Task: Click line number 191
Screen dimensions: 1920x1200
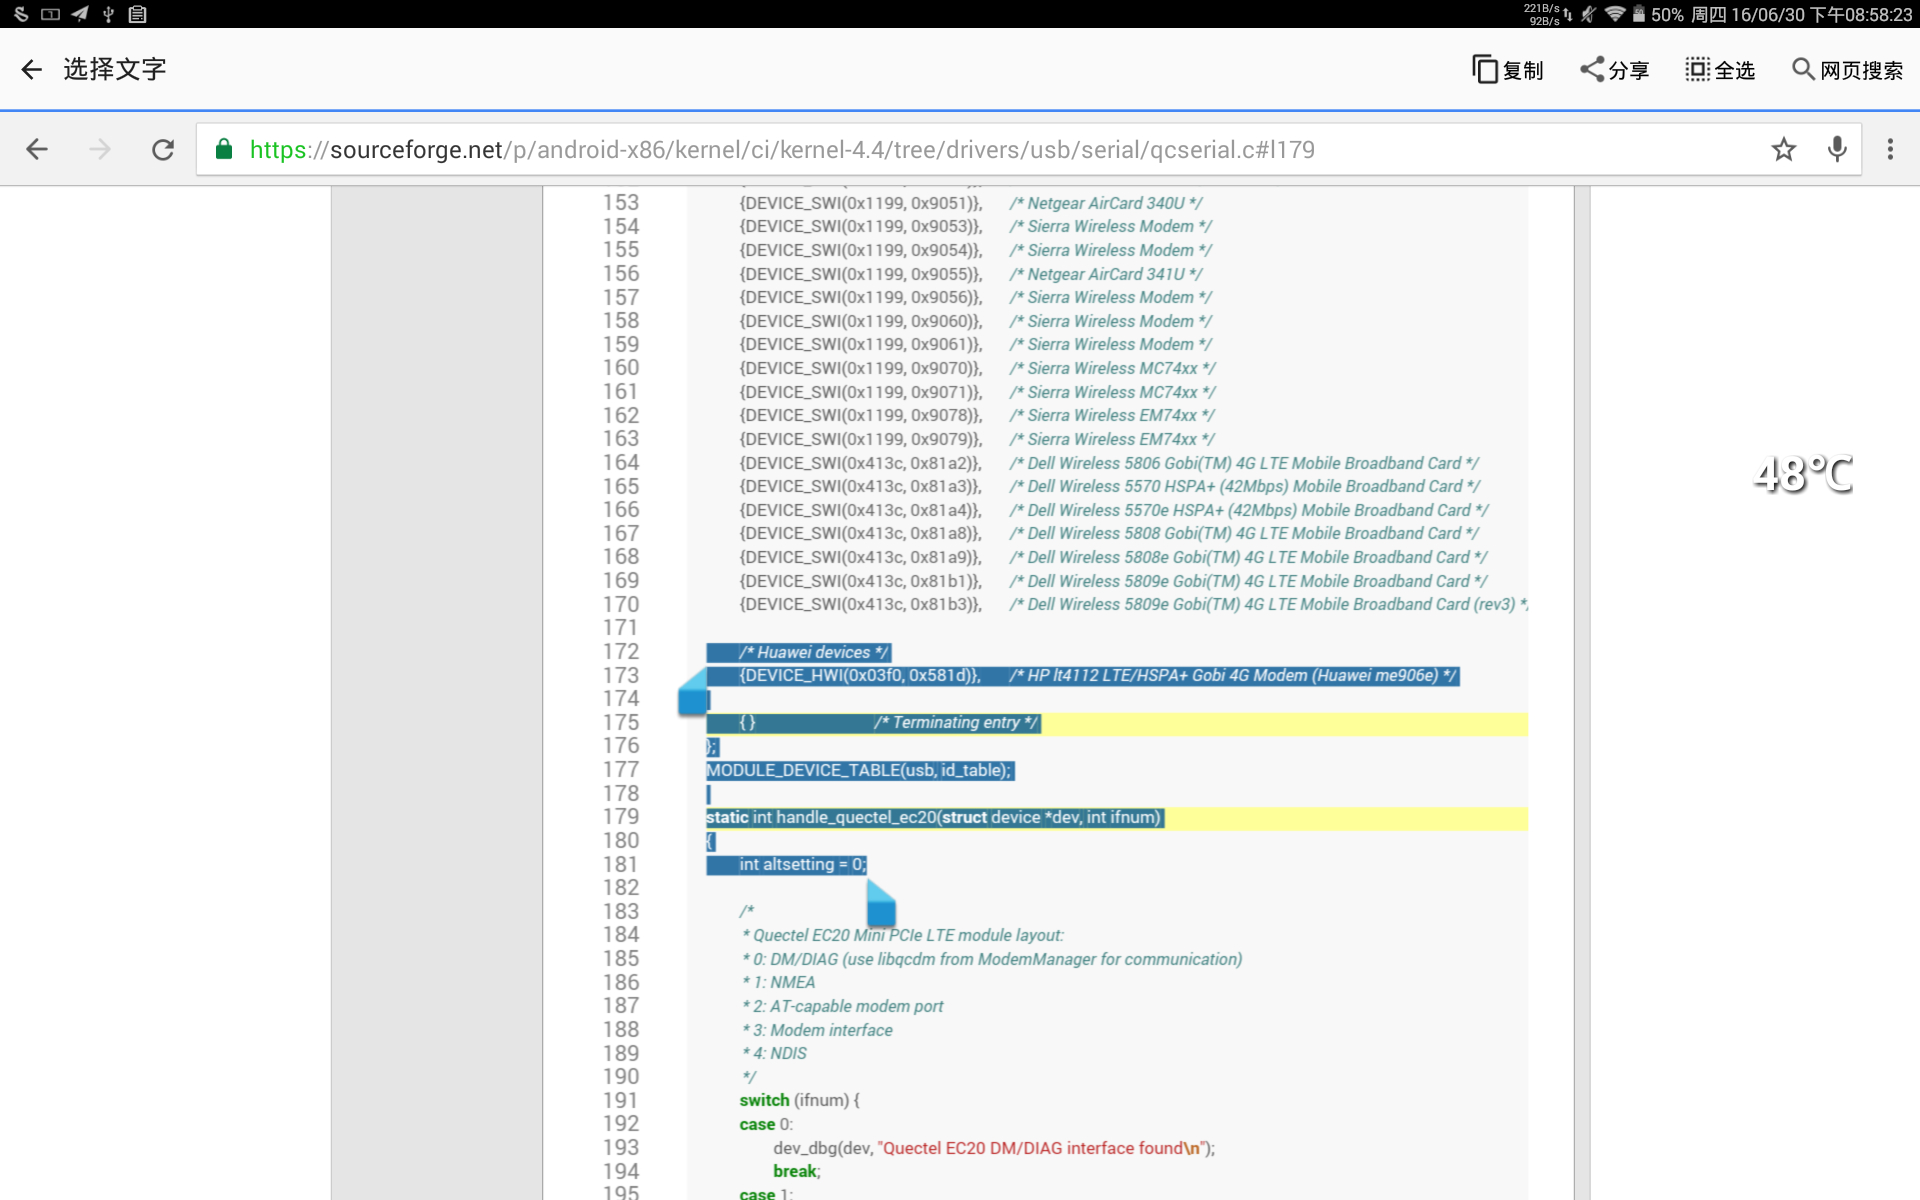Action: pos(621,1100)
